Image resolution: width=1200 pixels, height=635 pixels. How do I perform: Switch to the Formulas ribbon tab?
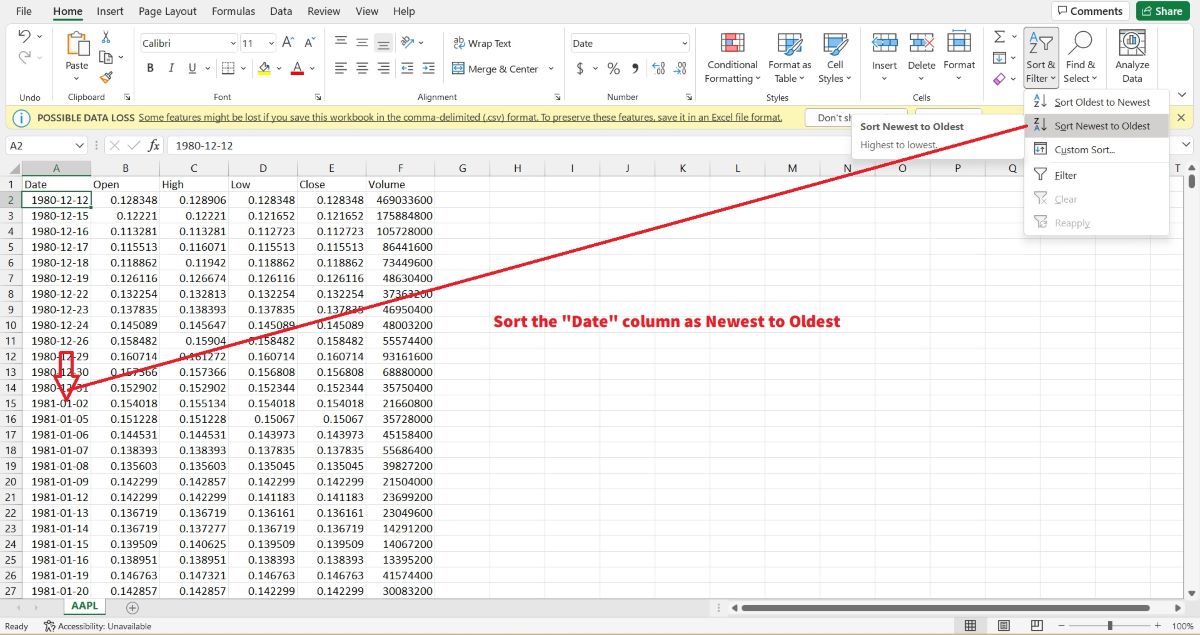pyautogui.click(x=233, y=11)
